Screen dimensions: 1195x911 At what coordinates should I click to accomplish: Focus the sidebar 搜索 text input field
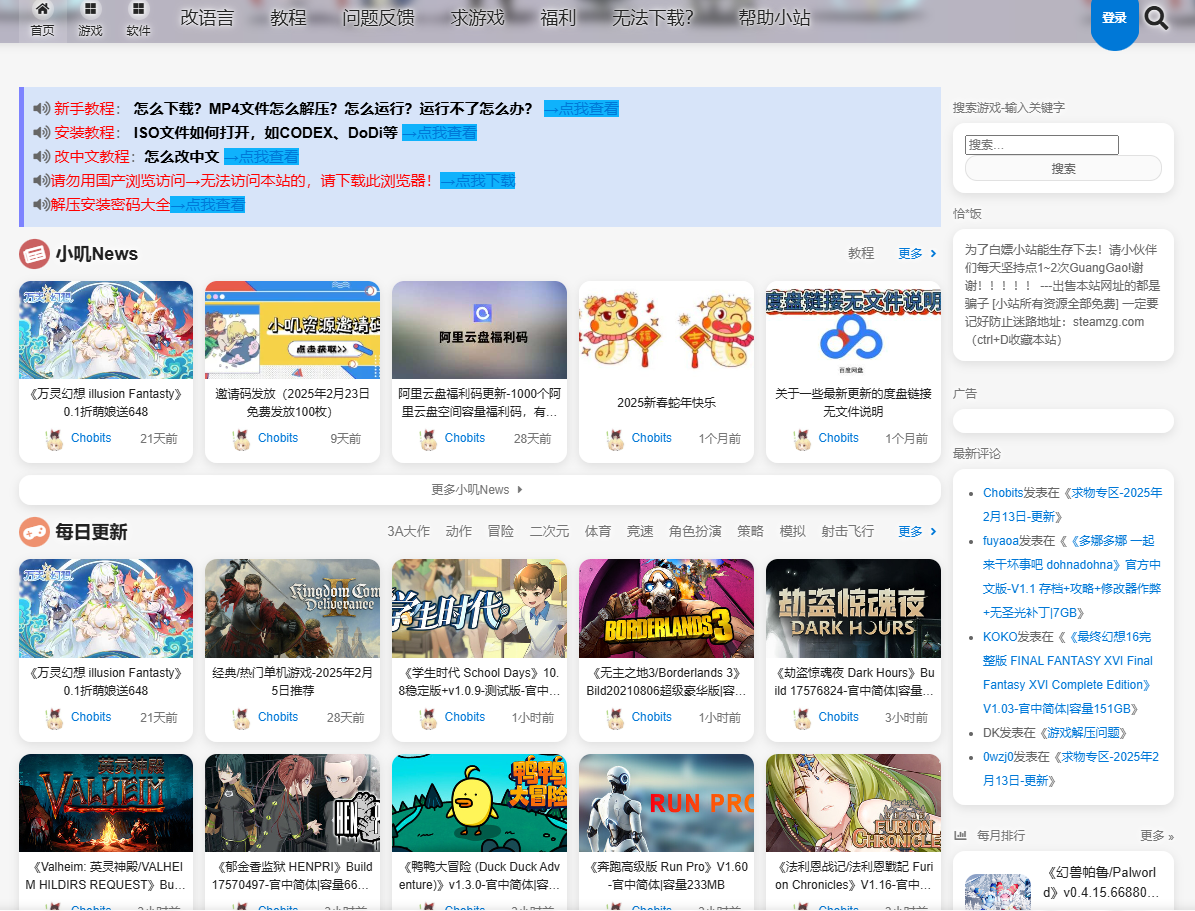(1041, 145)
